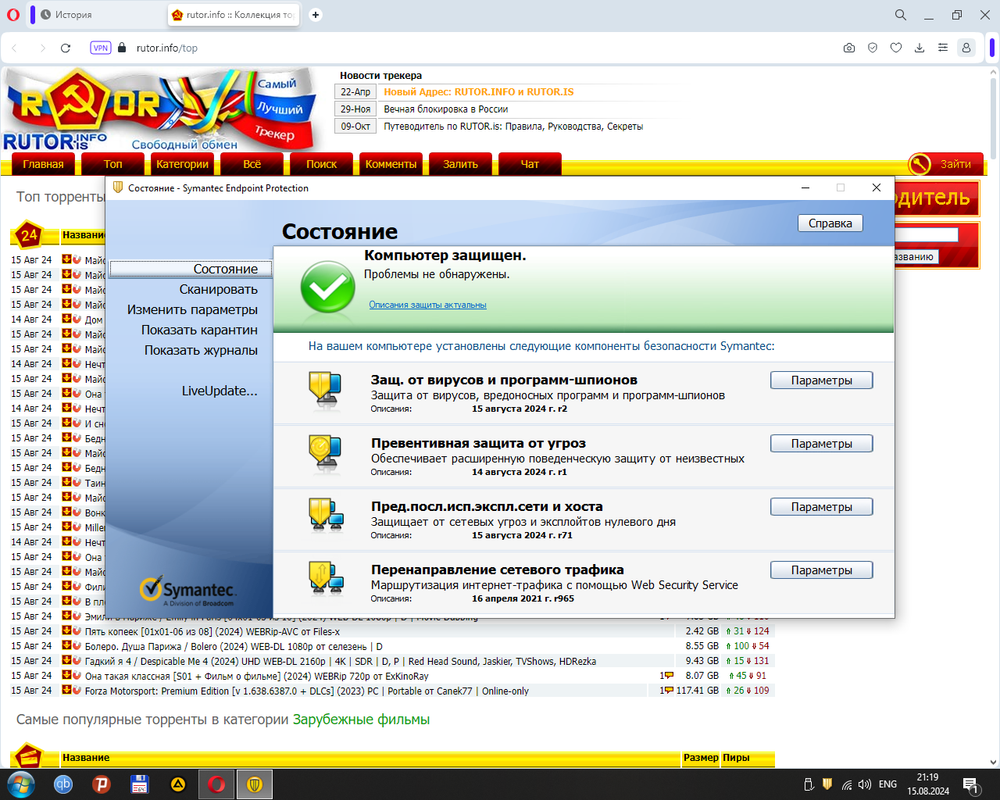
Task: Click tab search magnifier icon in Opera
Action: (901, 15)
